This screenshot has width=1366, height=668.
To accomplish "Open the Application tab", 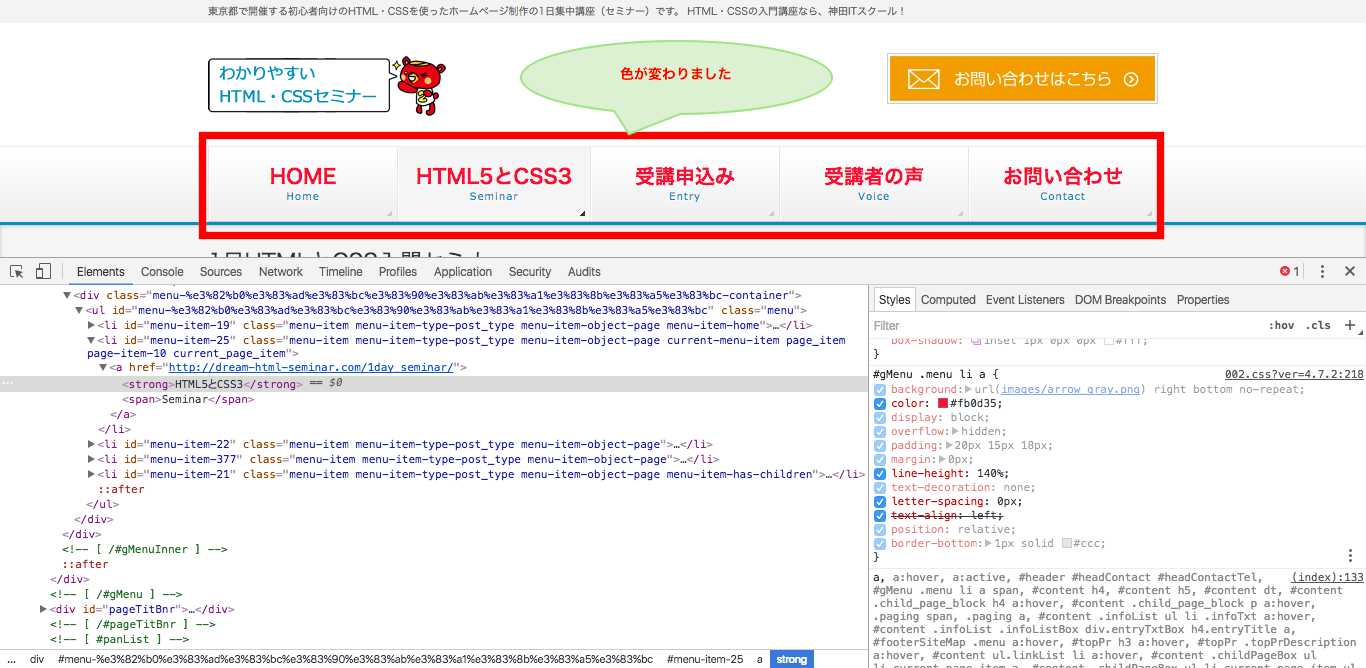I will pyautogui.click(x=463, y=272).
